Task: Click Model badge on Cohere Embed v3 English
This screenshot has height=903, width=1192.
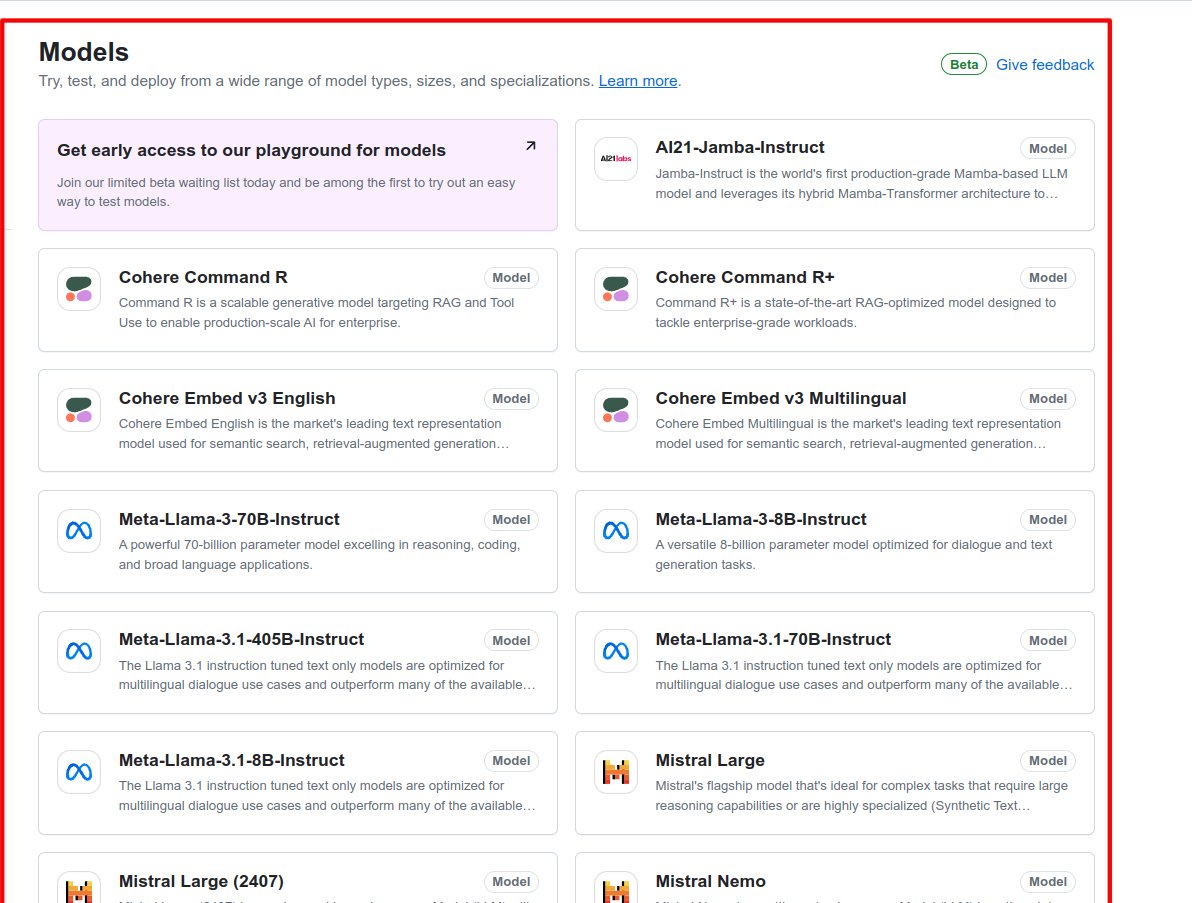Action: click(511, 399)
